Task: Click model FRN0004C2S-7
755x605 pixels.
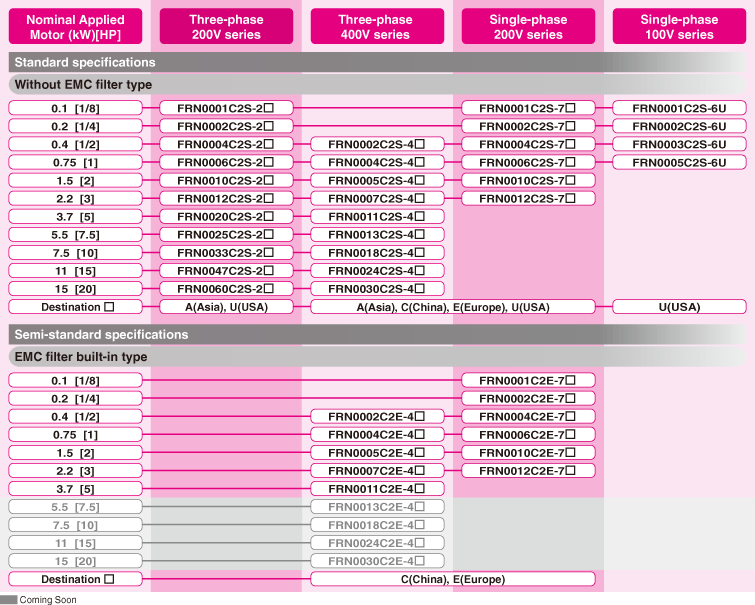Action: 528,144
